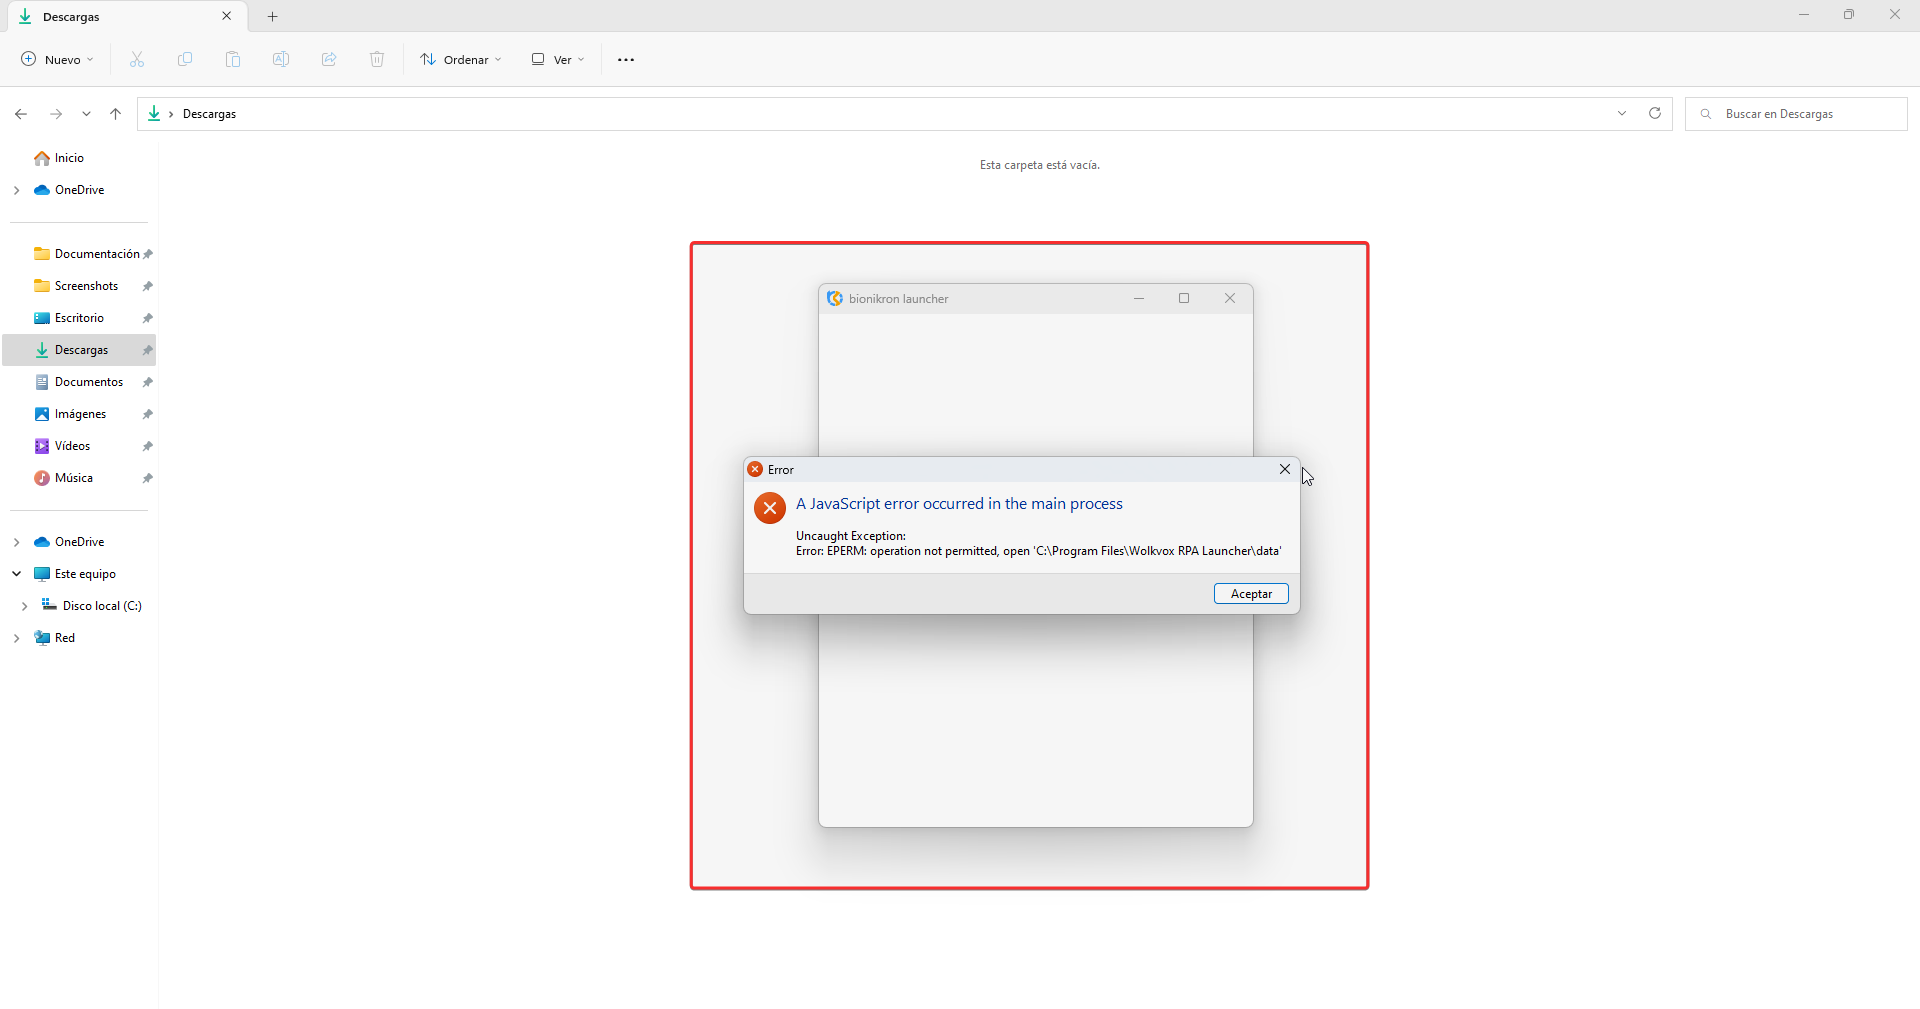Minimize the bionikron launcher window
The image size is (1920, 1009).
pos(1138,299)
